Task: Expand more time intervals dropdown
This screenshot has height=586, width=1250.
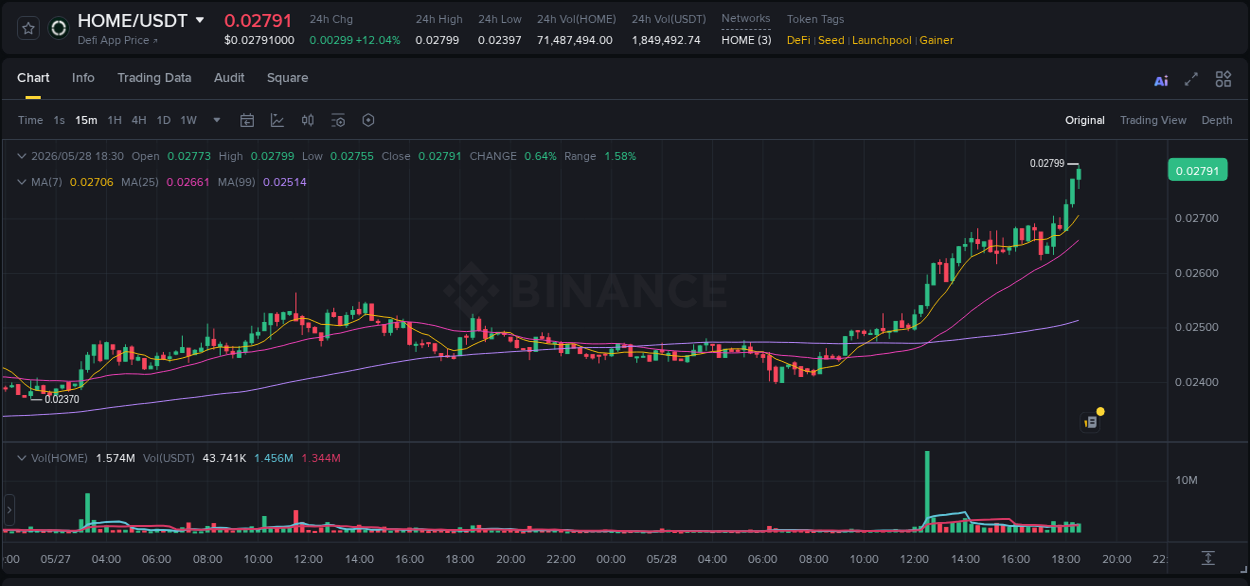Action: pos(216,120)
